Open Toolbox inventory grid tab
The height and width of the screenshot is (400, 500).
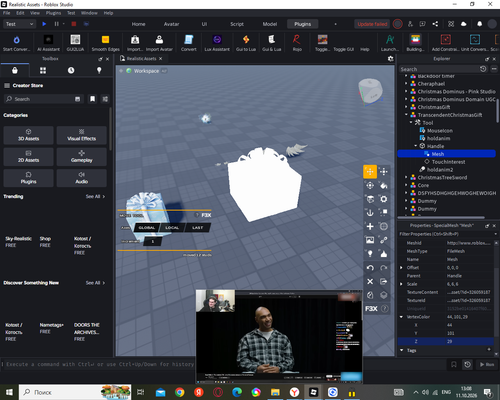pos(43,70)
